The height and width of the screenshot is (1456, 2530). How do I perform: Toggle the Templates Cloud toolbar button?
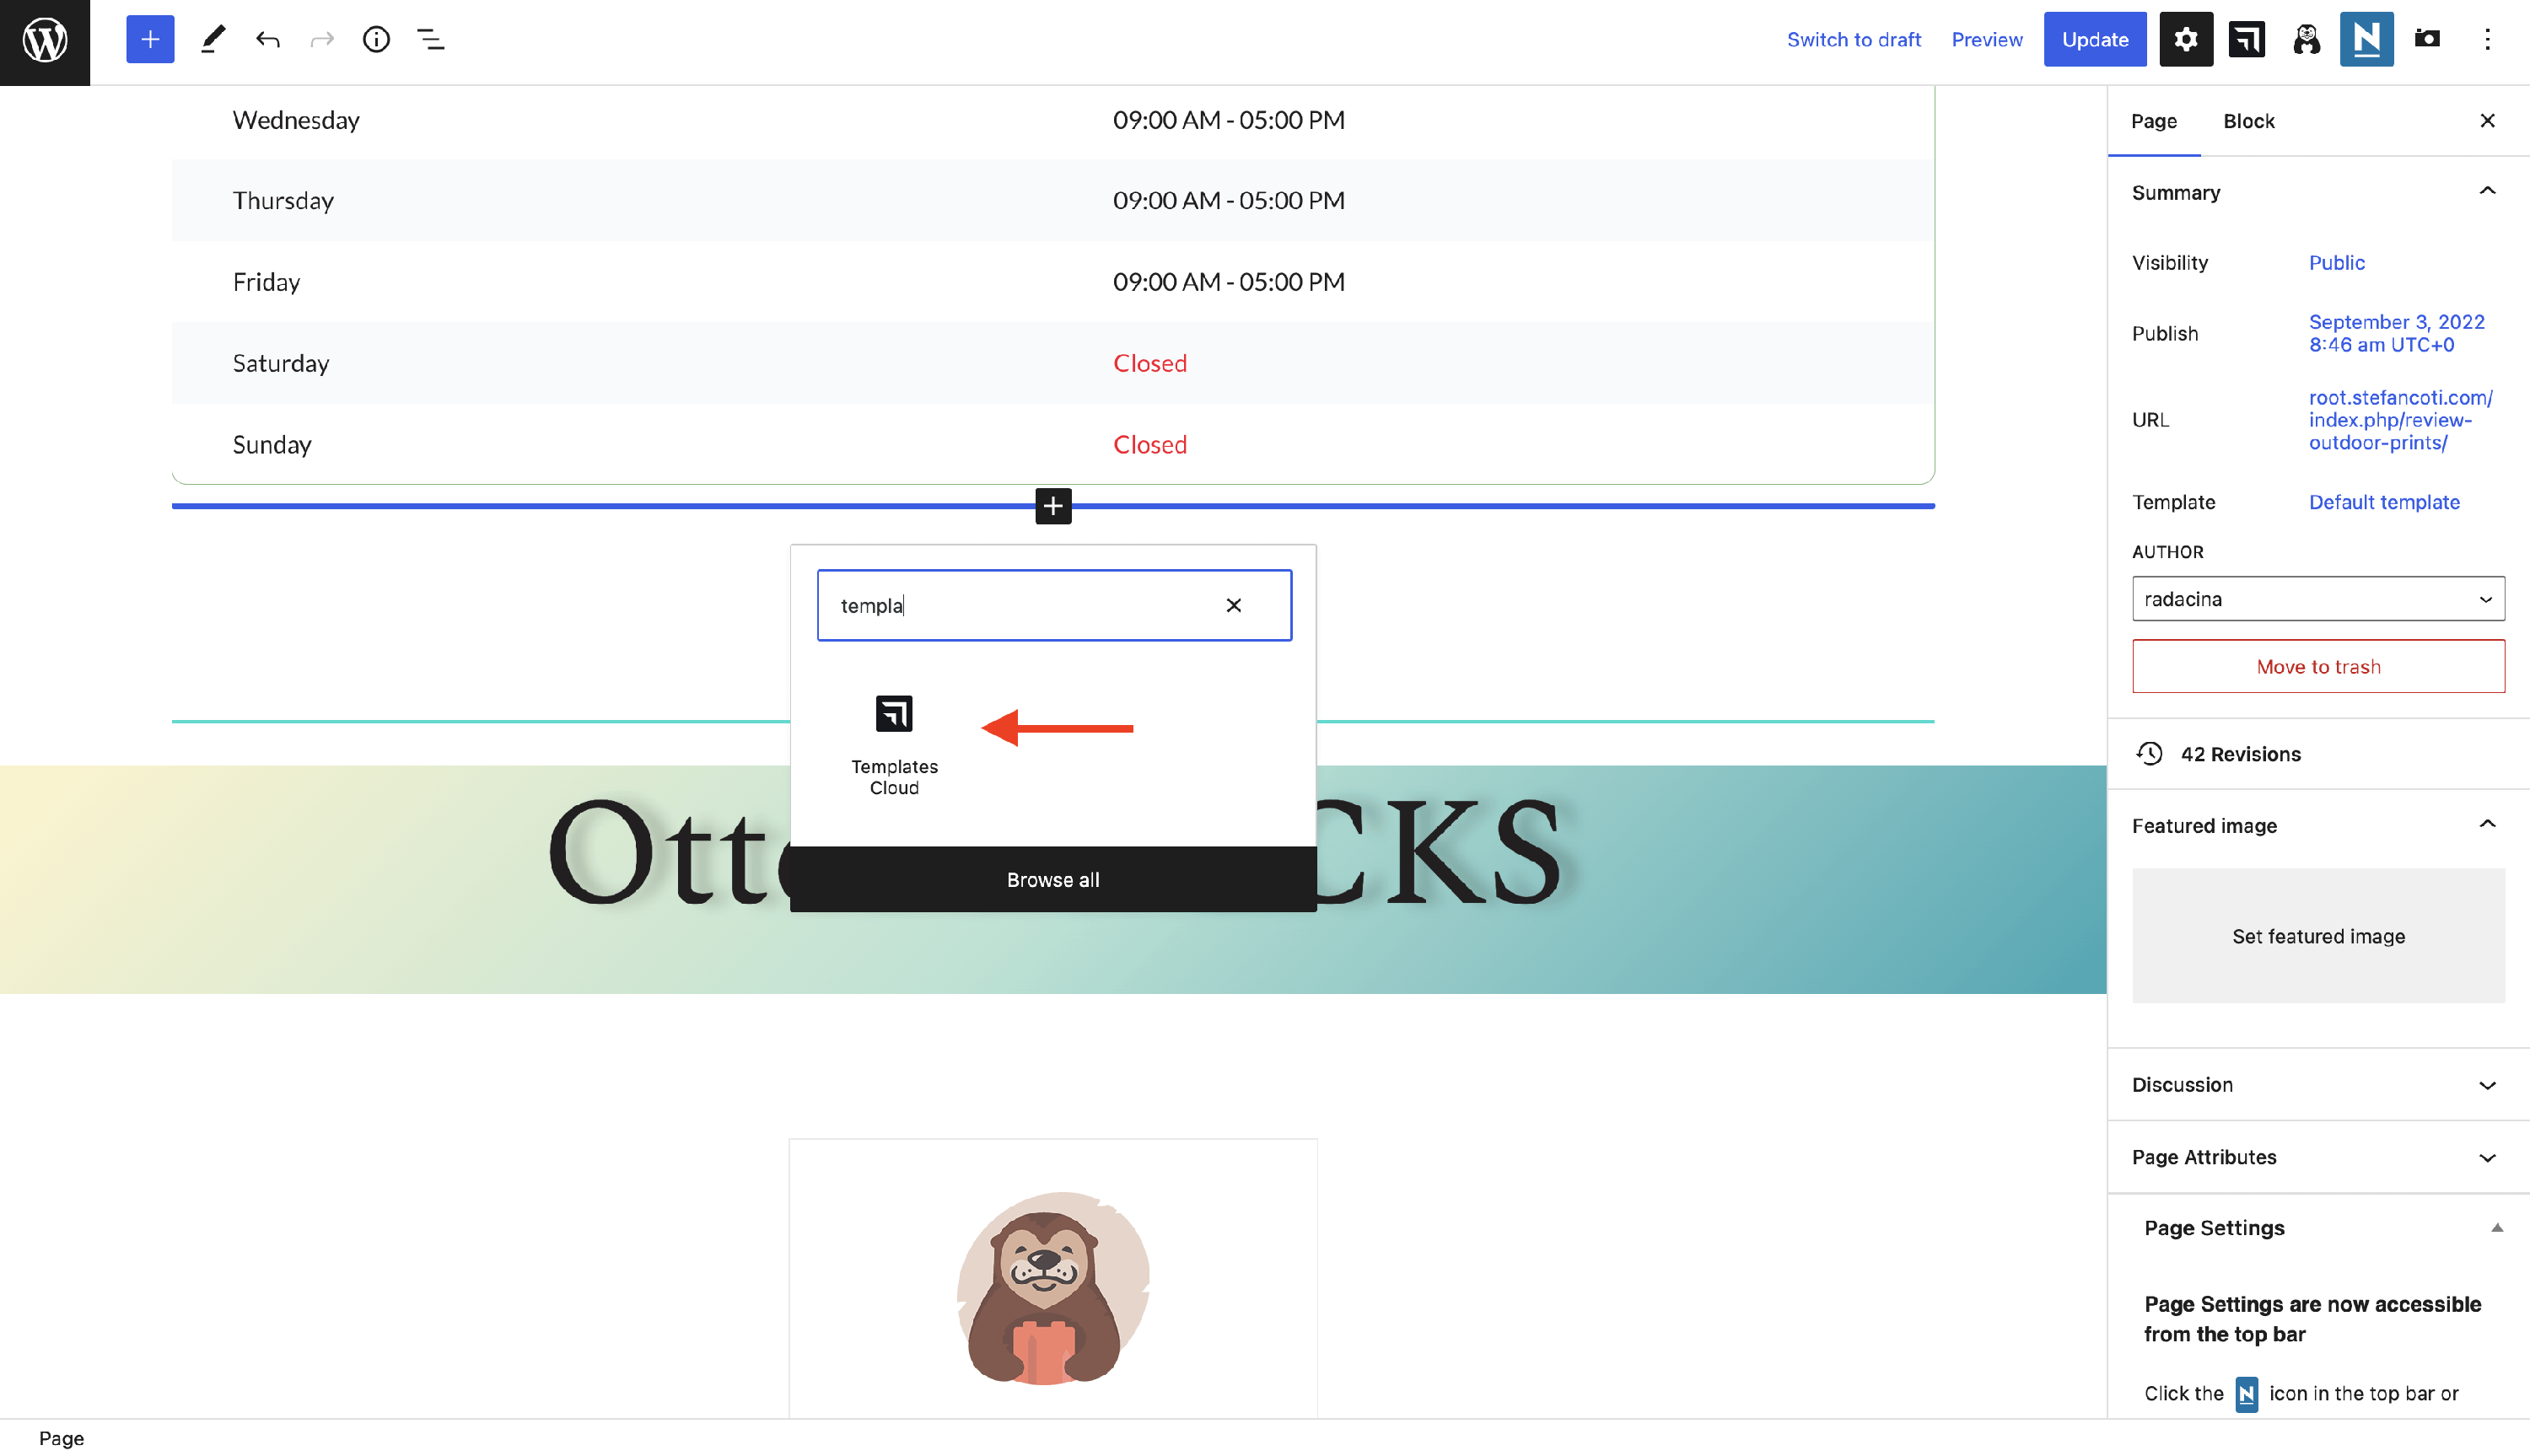(2246, 40)
